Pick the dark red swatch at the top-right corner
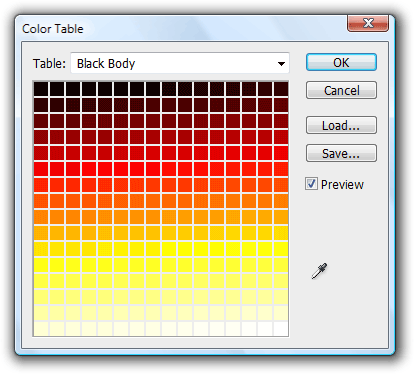This screenshot has height=374, width=414. coord(281,89)
